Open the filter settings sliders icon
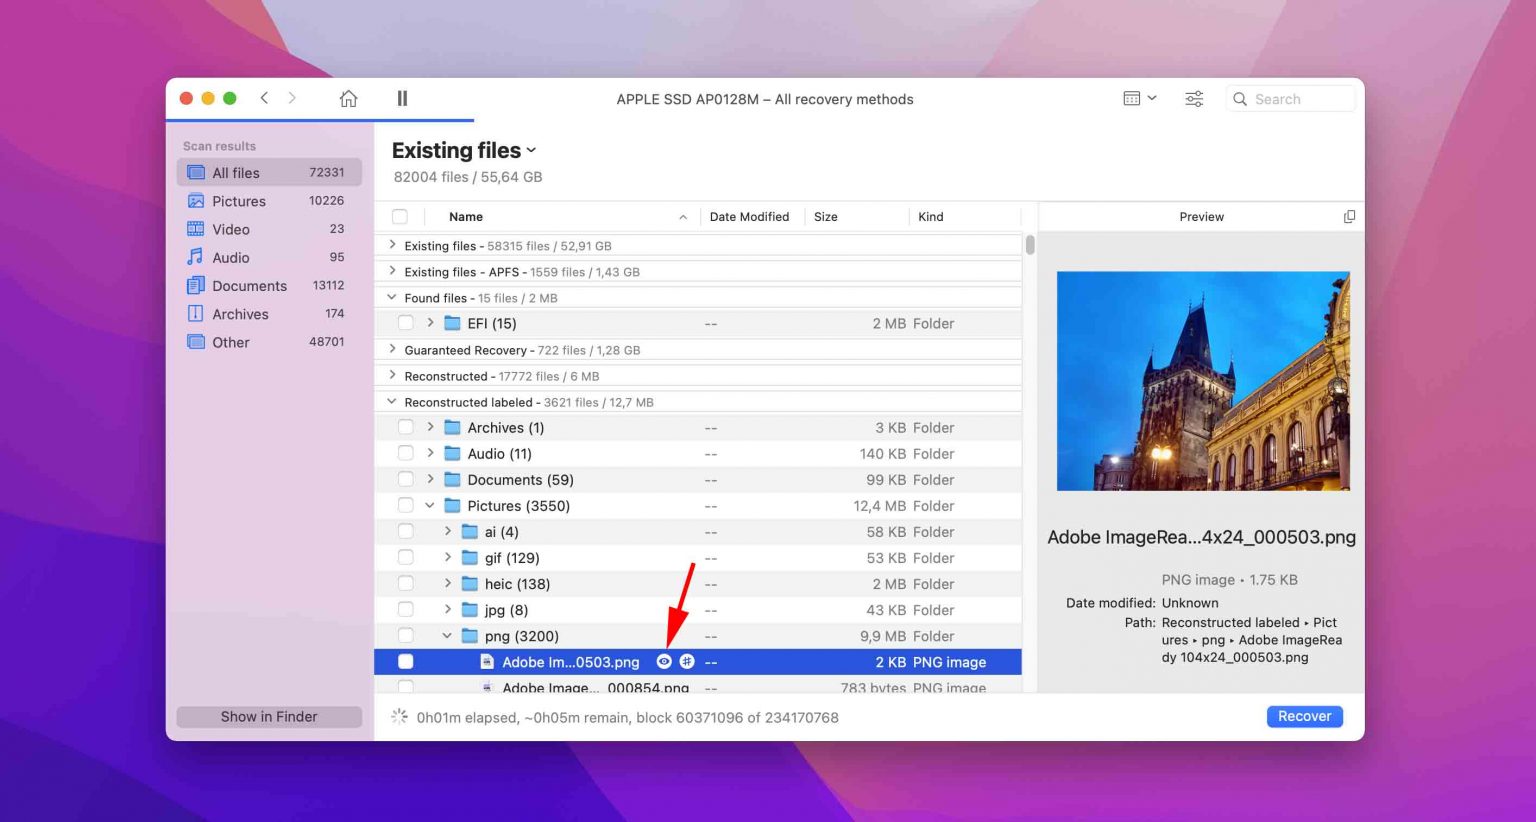Screen dimensions: 1536x822 coord(1193,98)
